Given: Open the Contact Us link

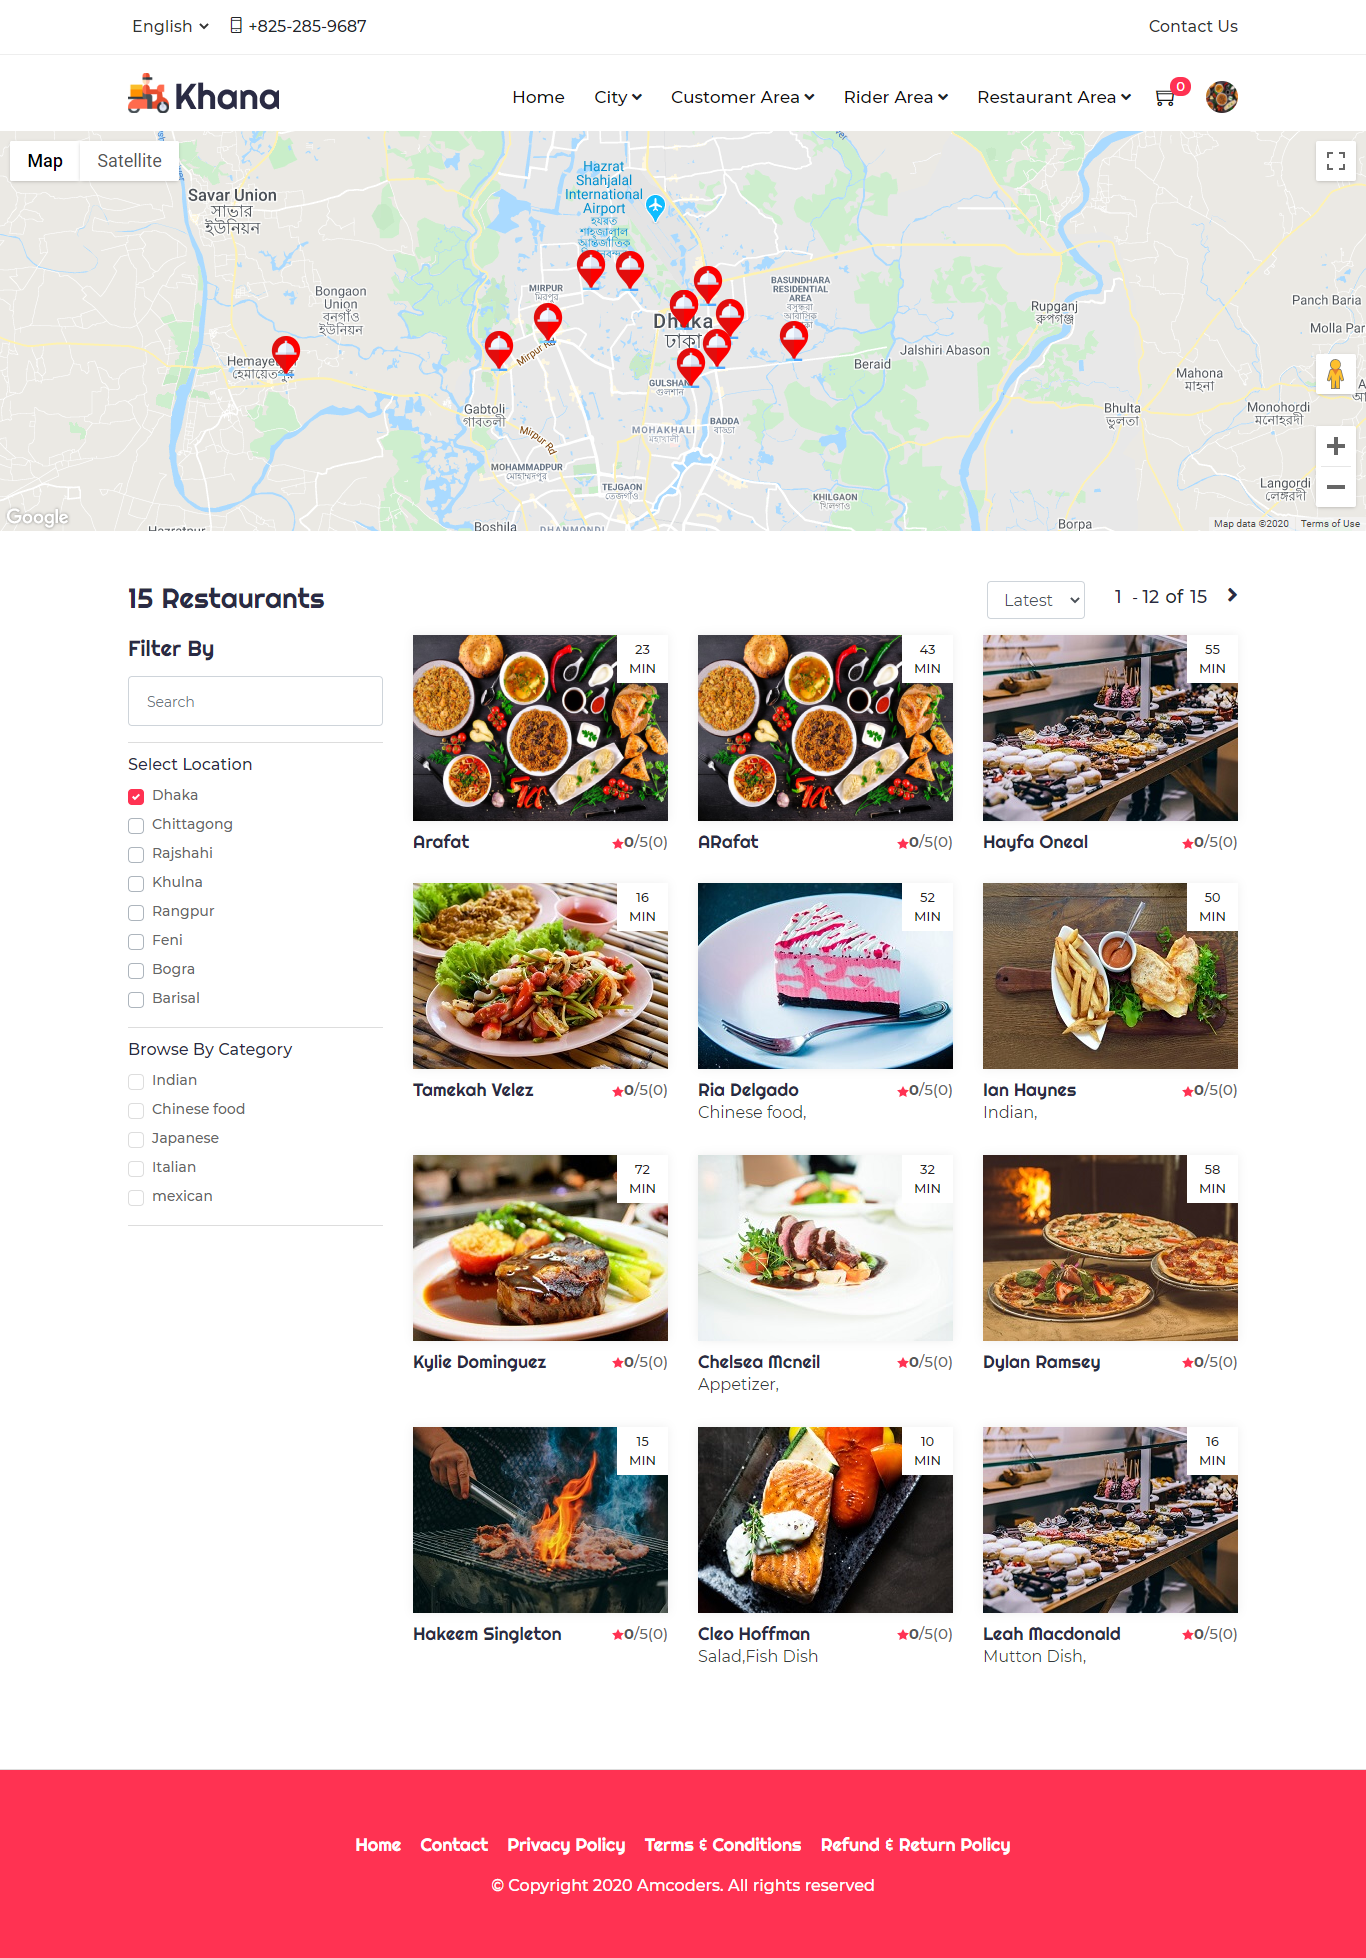Looking at the screenshot, I should 1193,26.
